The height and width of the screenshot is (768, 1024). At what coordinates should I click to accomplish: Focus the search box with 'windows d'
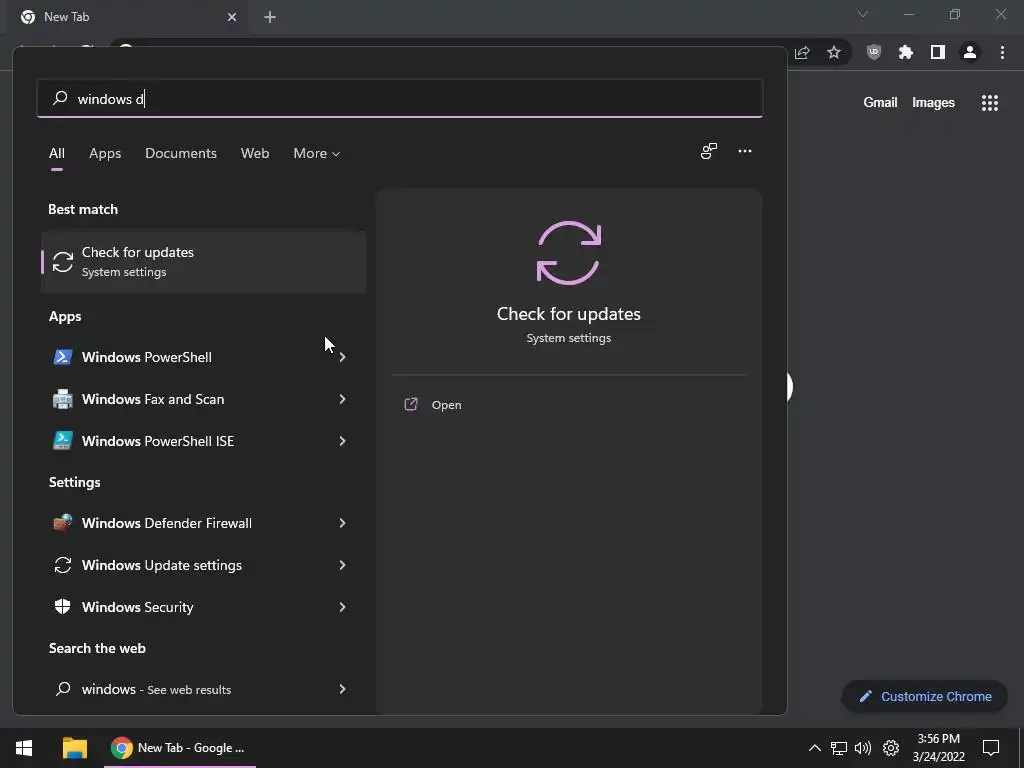[x=400, y=99]
